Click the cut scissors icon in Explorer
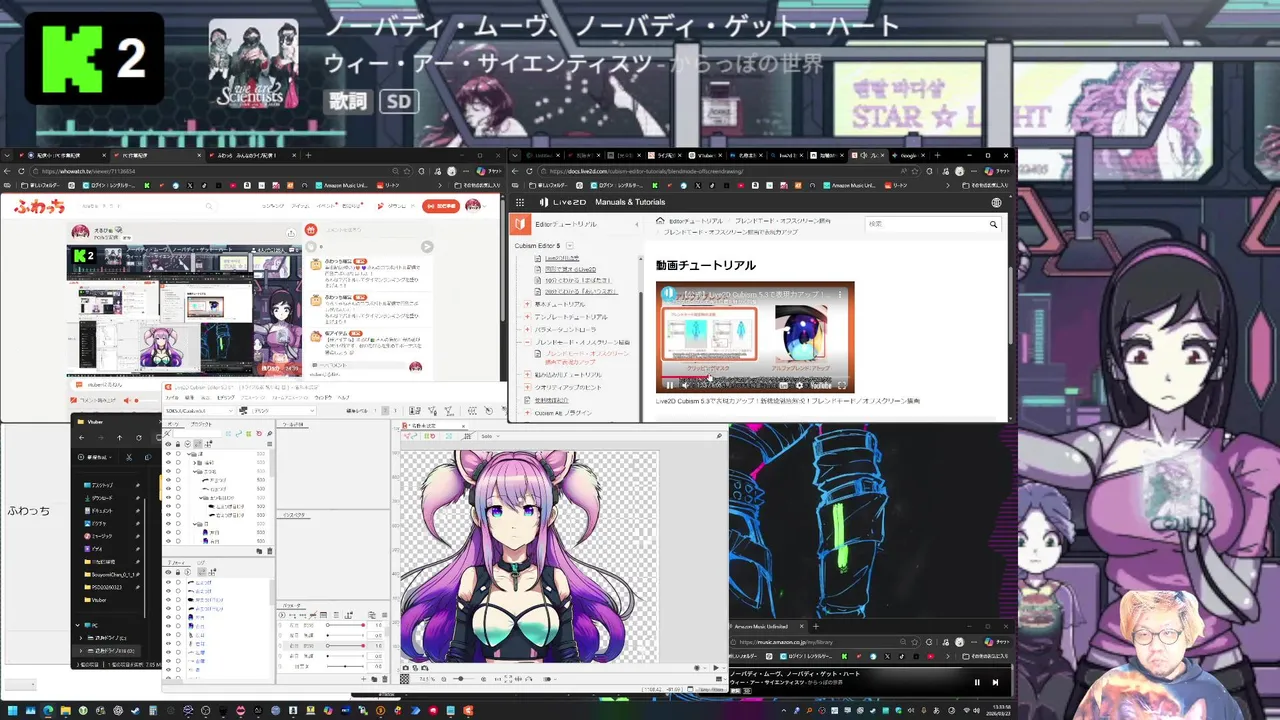Viewport: 1280px width, 720px height. click(x=129, y=457)
